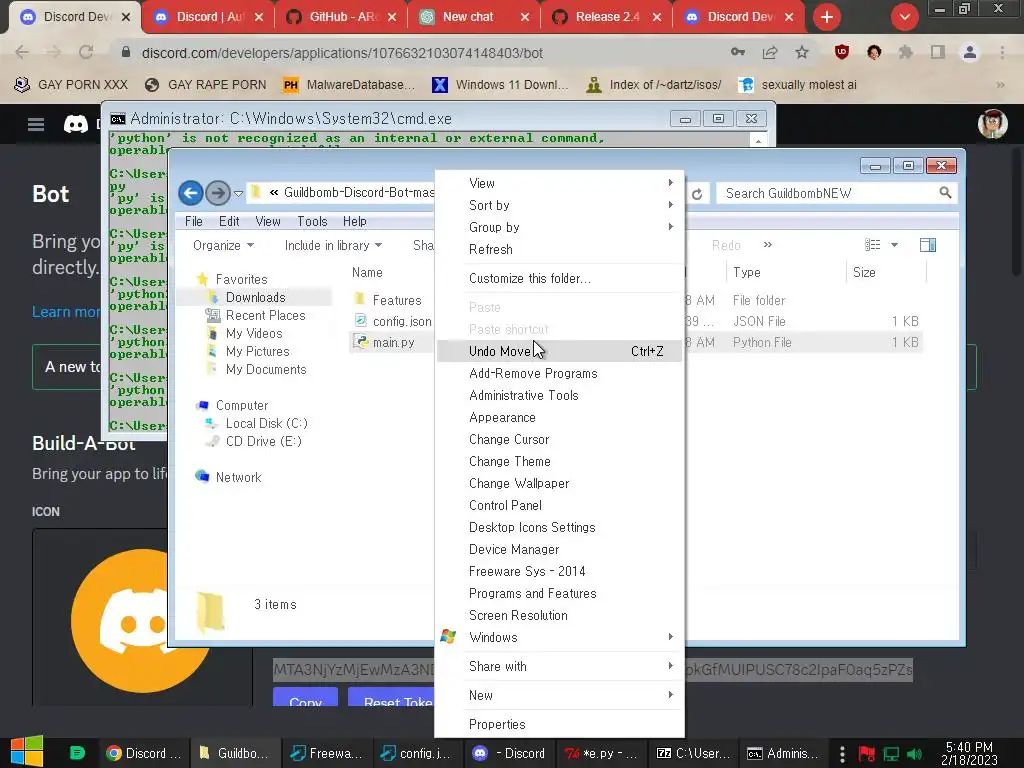1024x768 pixels.
Task: Open Chrome tab search dropdown
Action: pos(904,17)
